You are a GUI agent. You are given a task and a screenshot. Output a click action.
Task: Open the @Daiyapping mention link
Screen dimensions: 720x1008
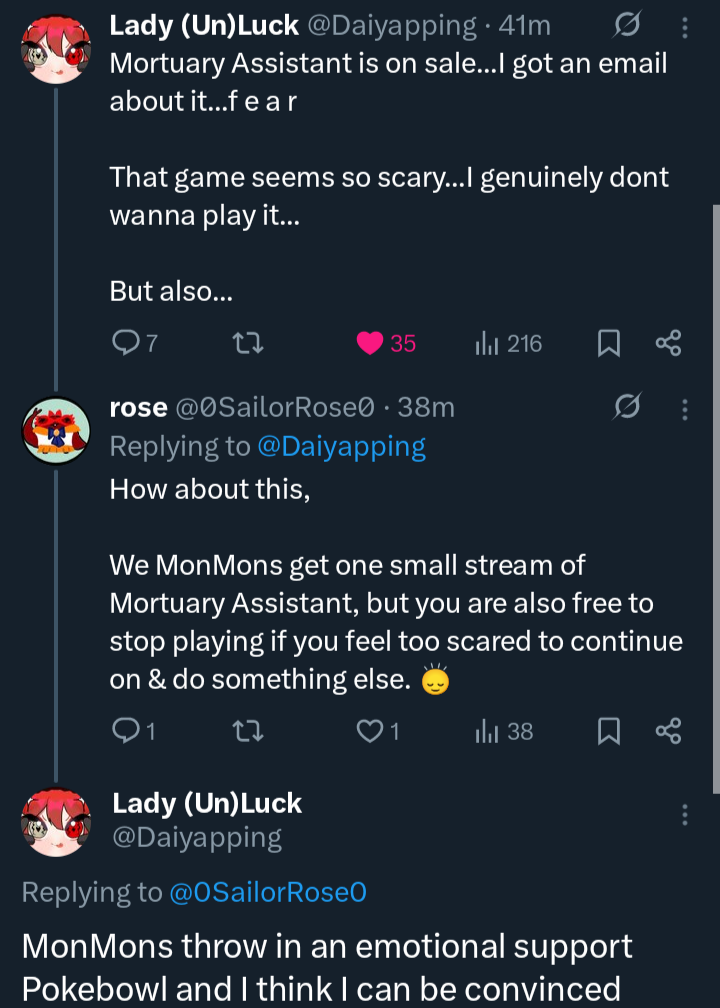click(341, 447)
